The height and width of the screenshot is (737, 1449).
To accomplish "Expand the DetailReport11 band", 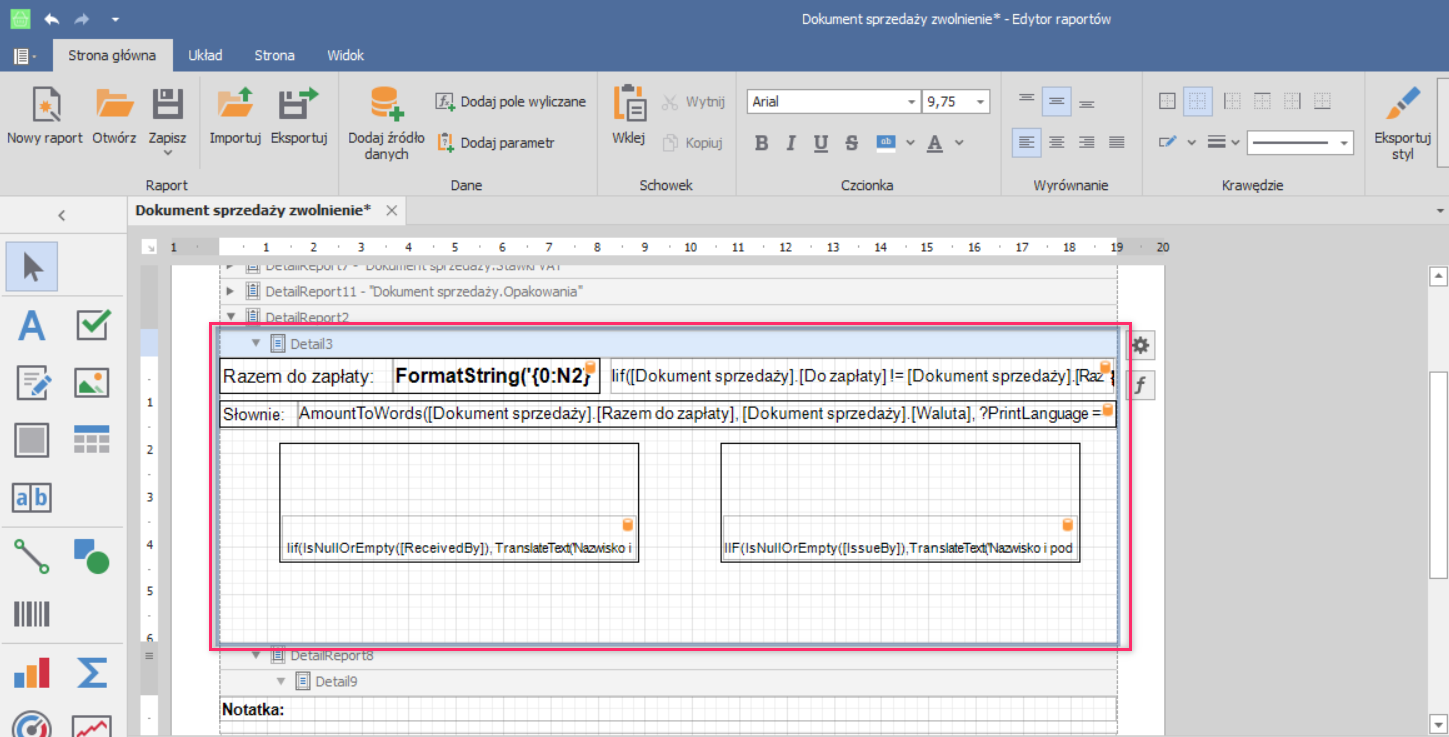I will click(230, 291).
